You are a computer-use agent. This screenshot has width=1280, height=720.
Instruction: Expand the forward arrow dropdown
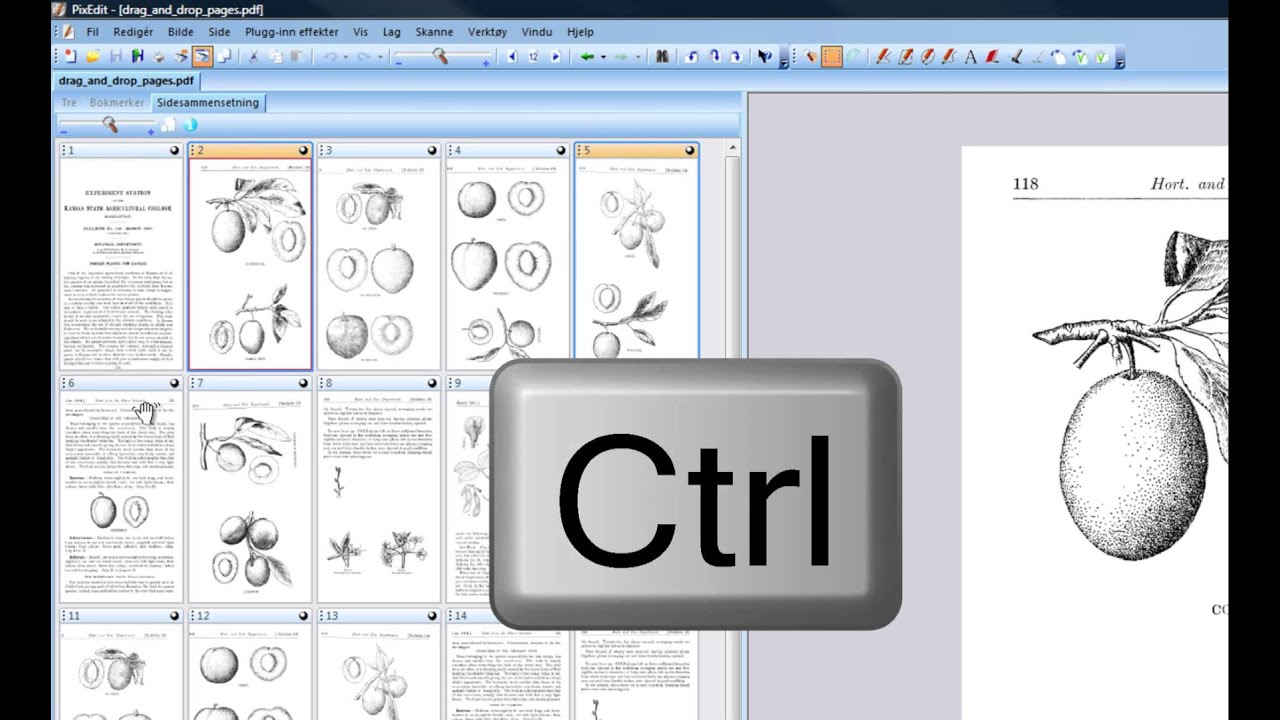coord(638,57)
